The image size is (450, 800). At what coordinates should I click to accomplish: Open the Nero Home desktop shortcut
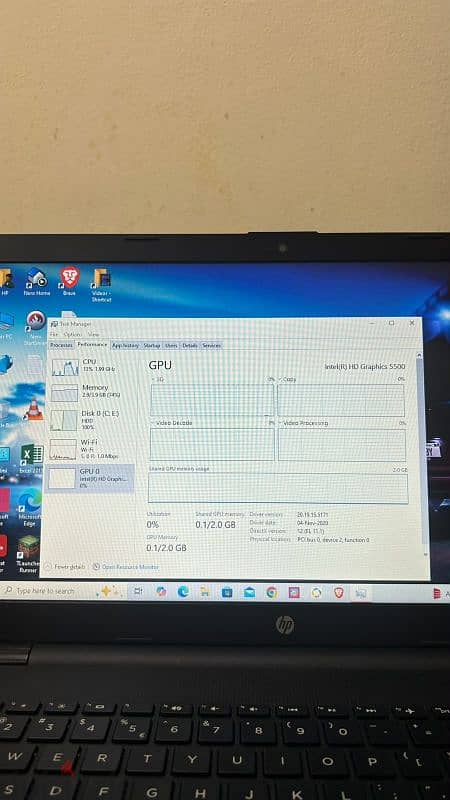click(37, 282)
